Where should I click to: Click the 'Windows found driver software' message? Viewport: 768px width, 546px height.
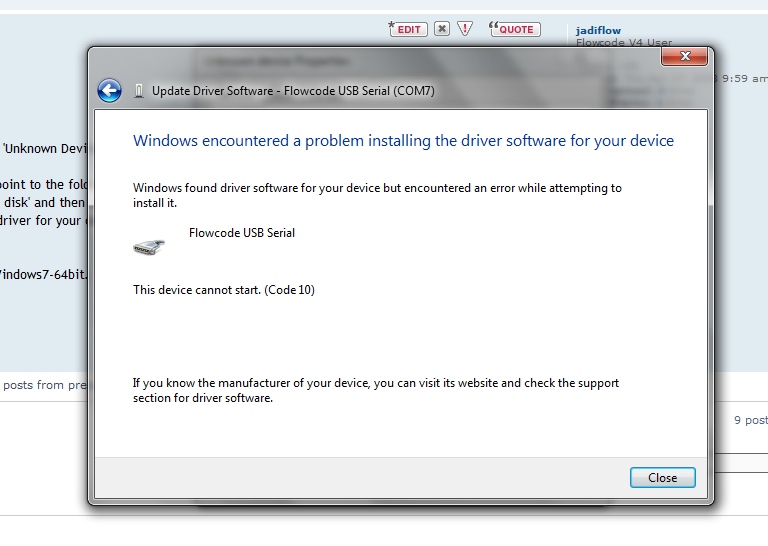(377, 195)
